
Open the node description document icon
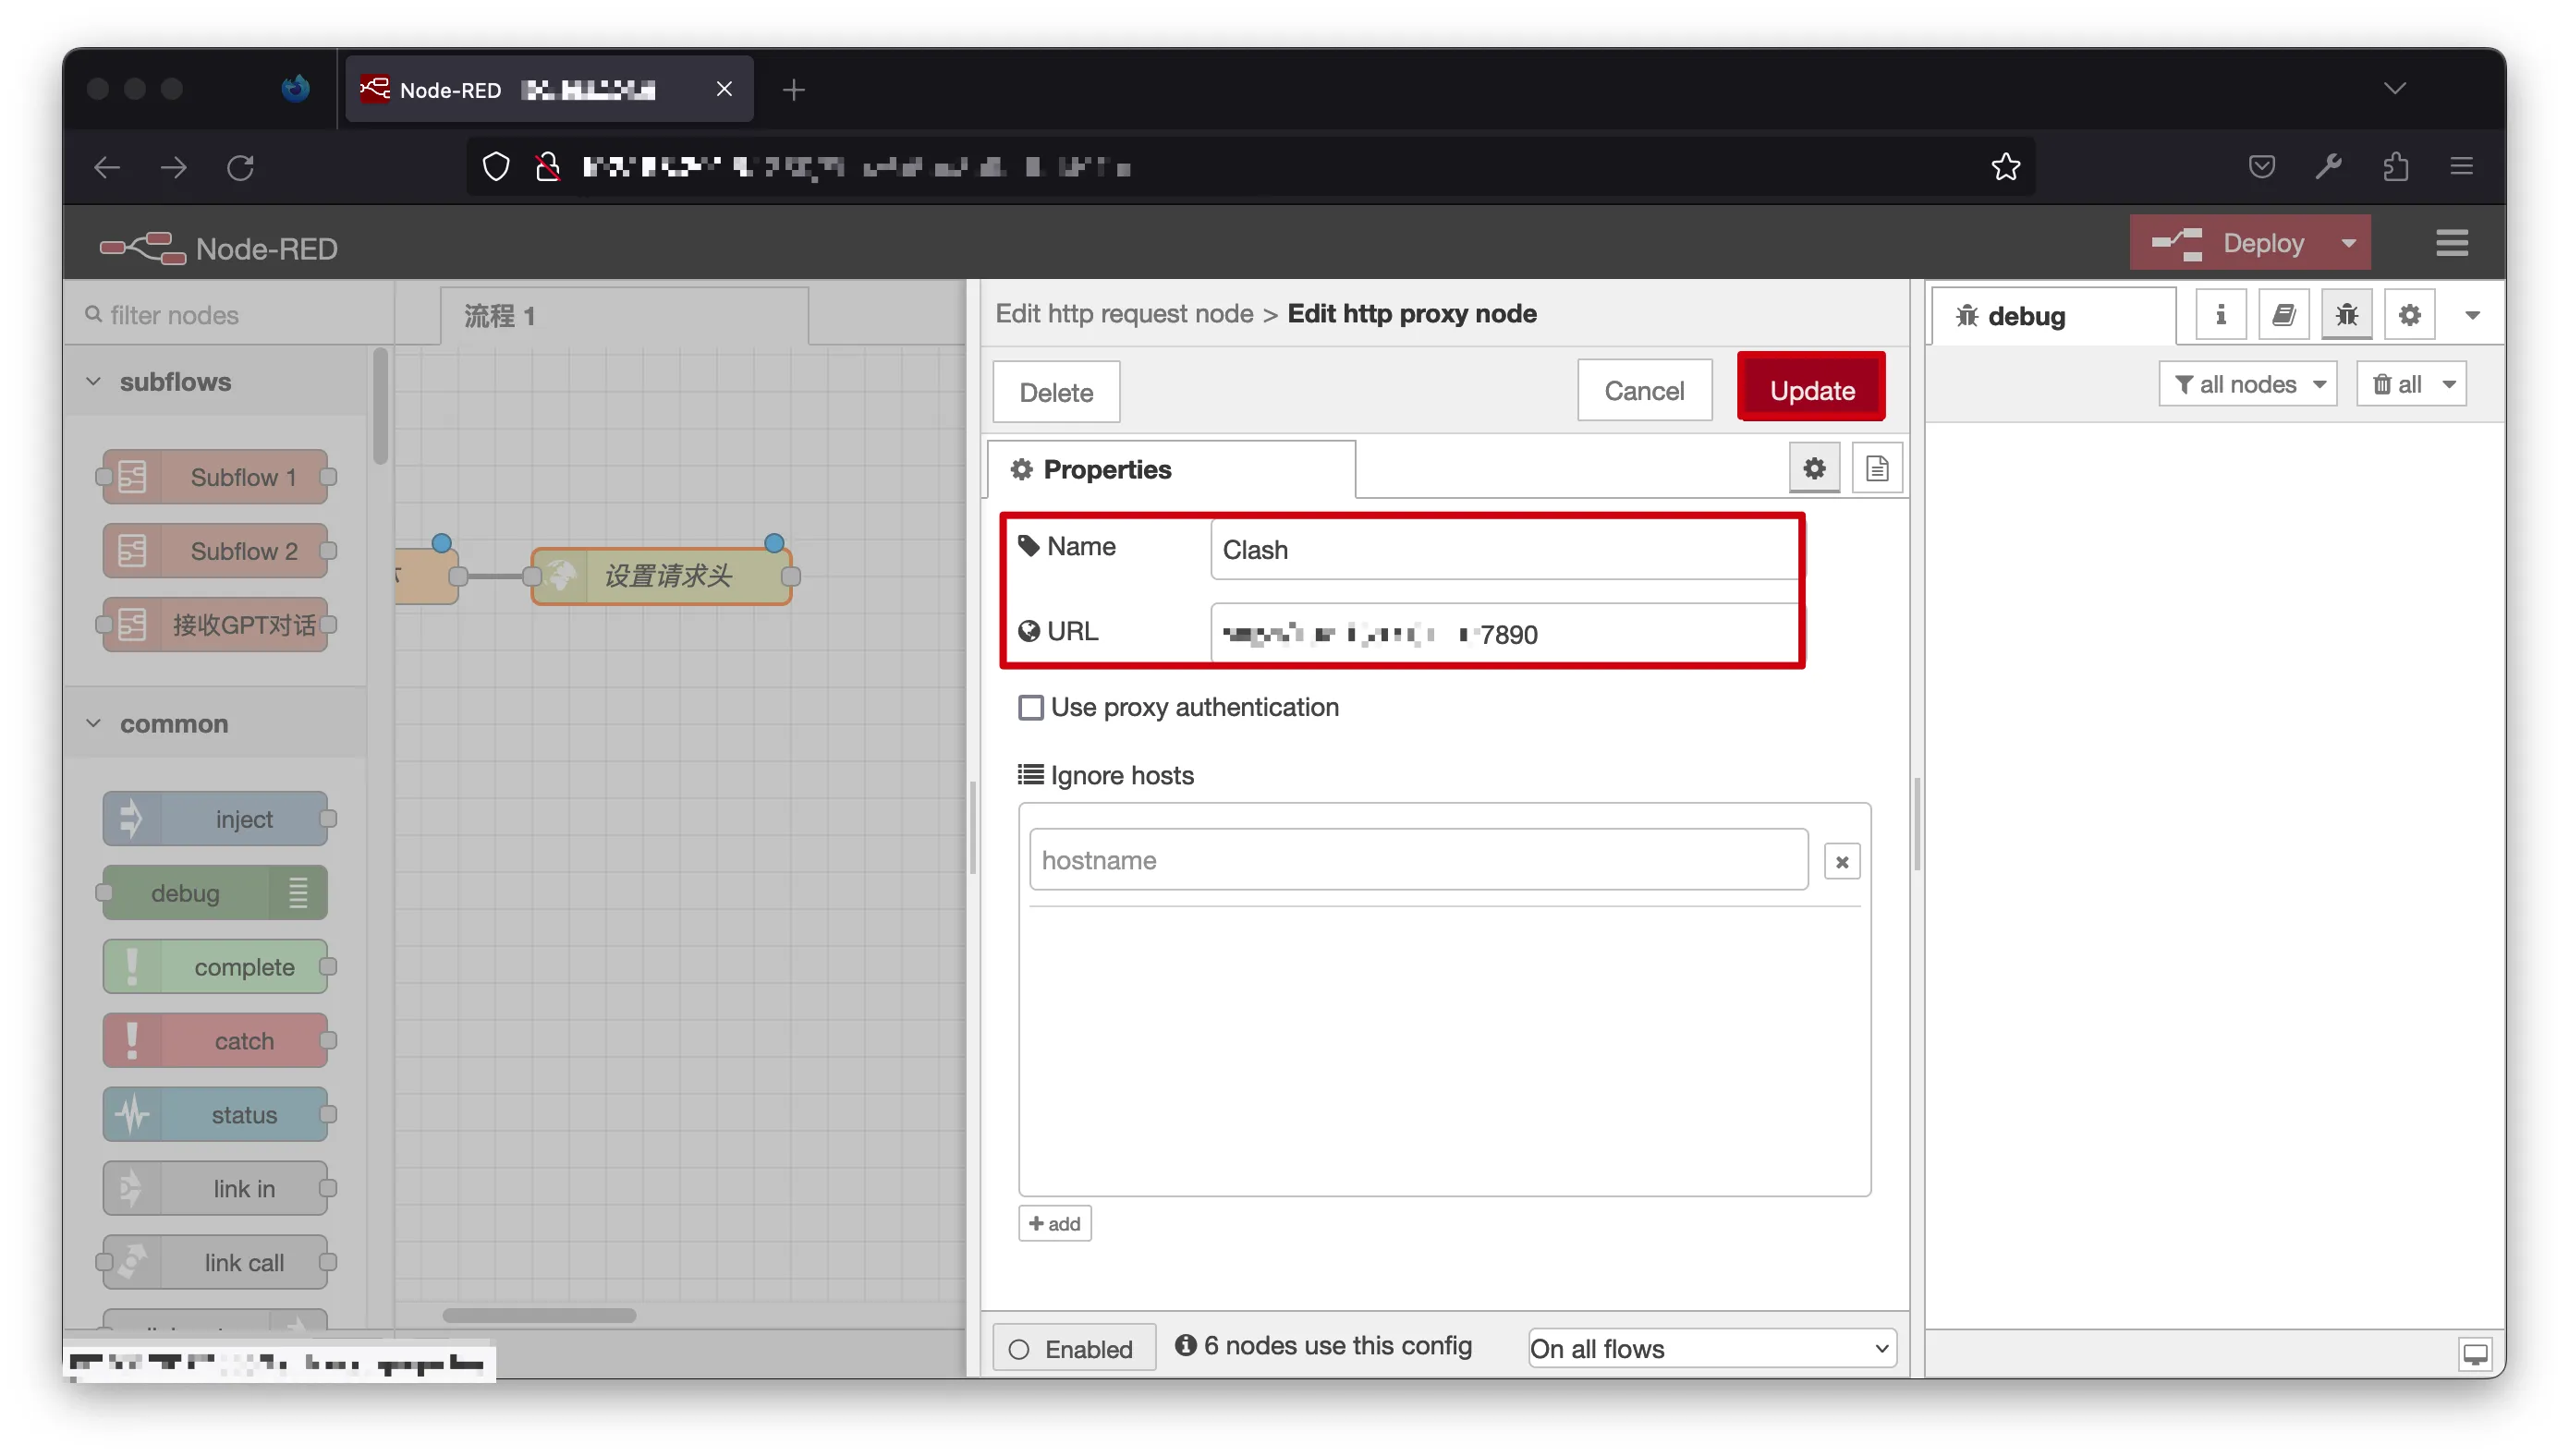[1876, 469]
